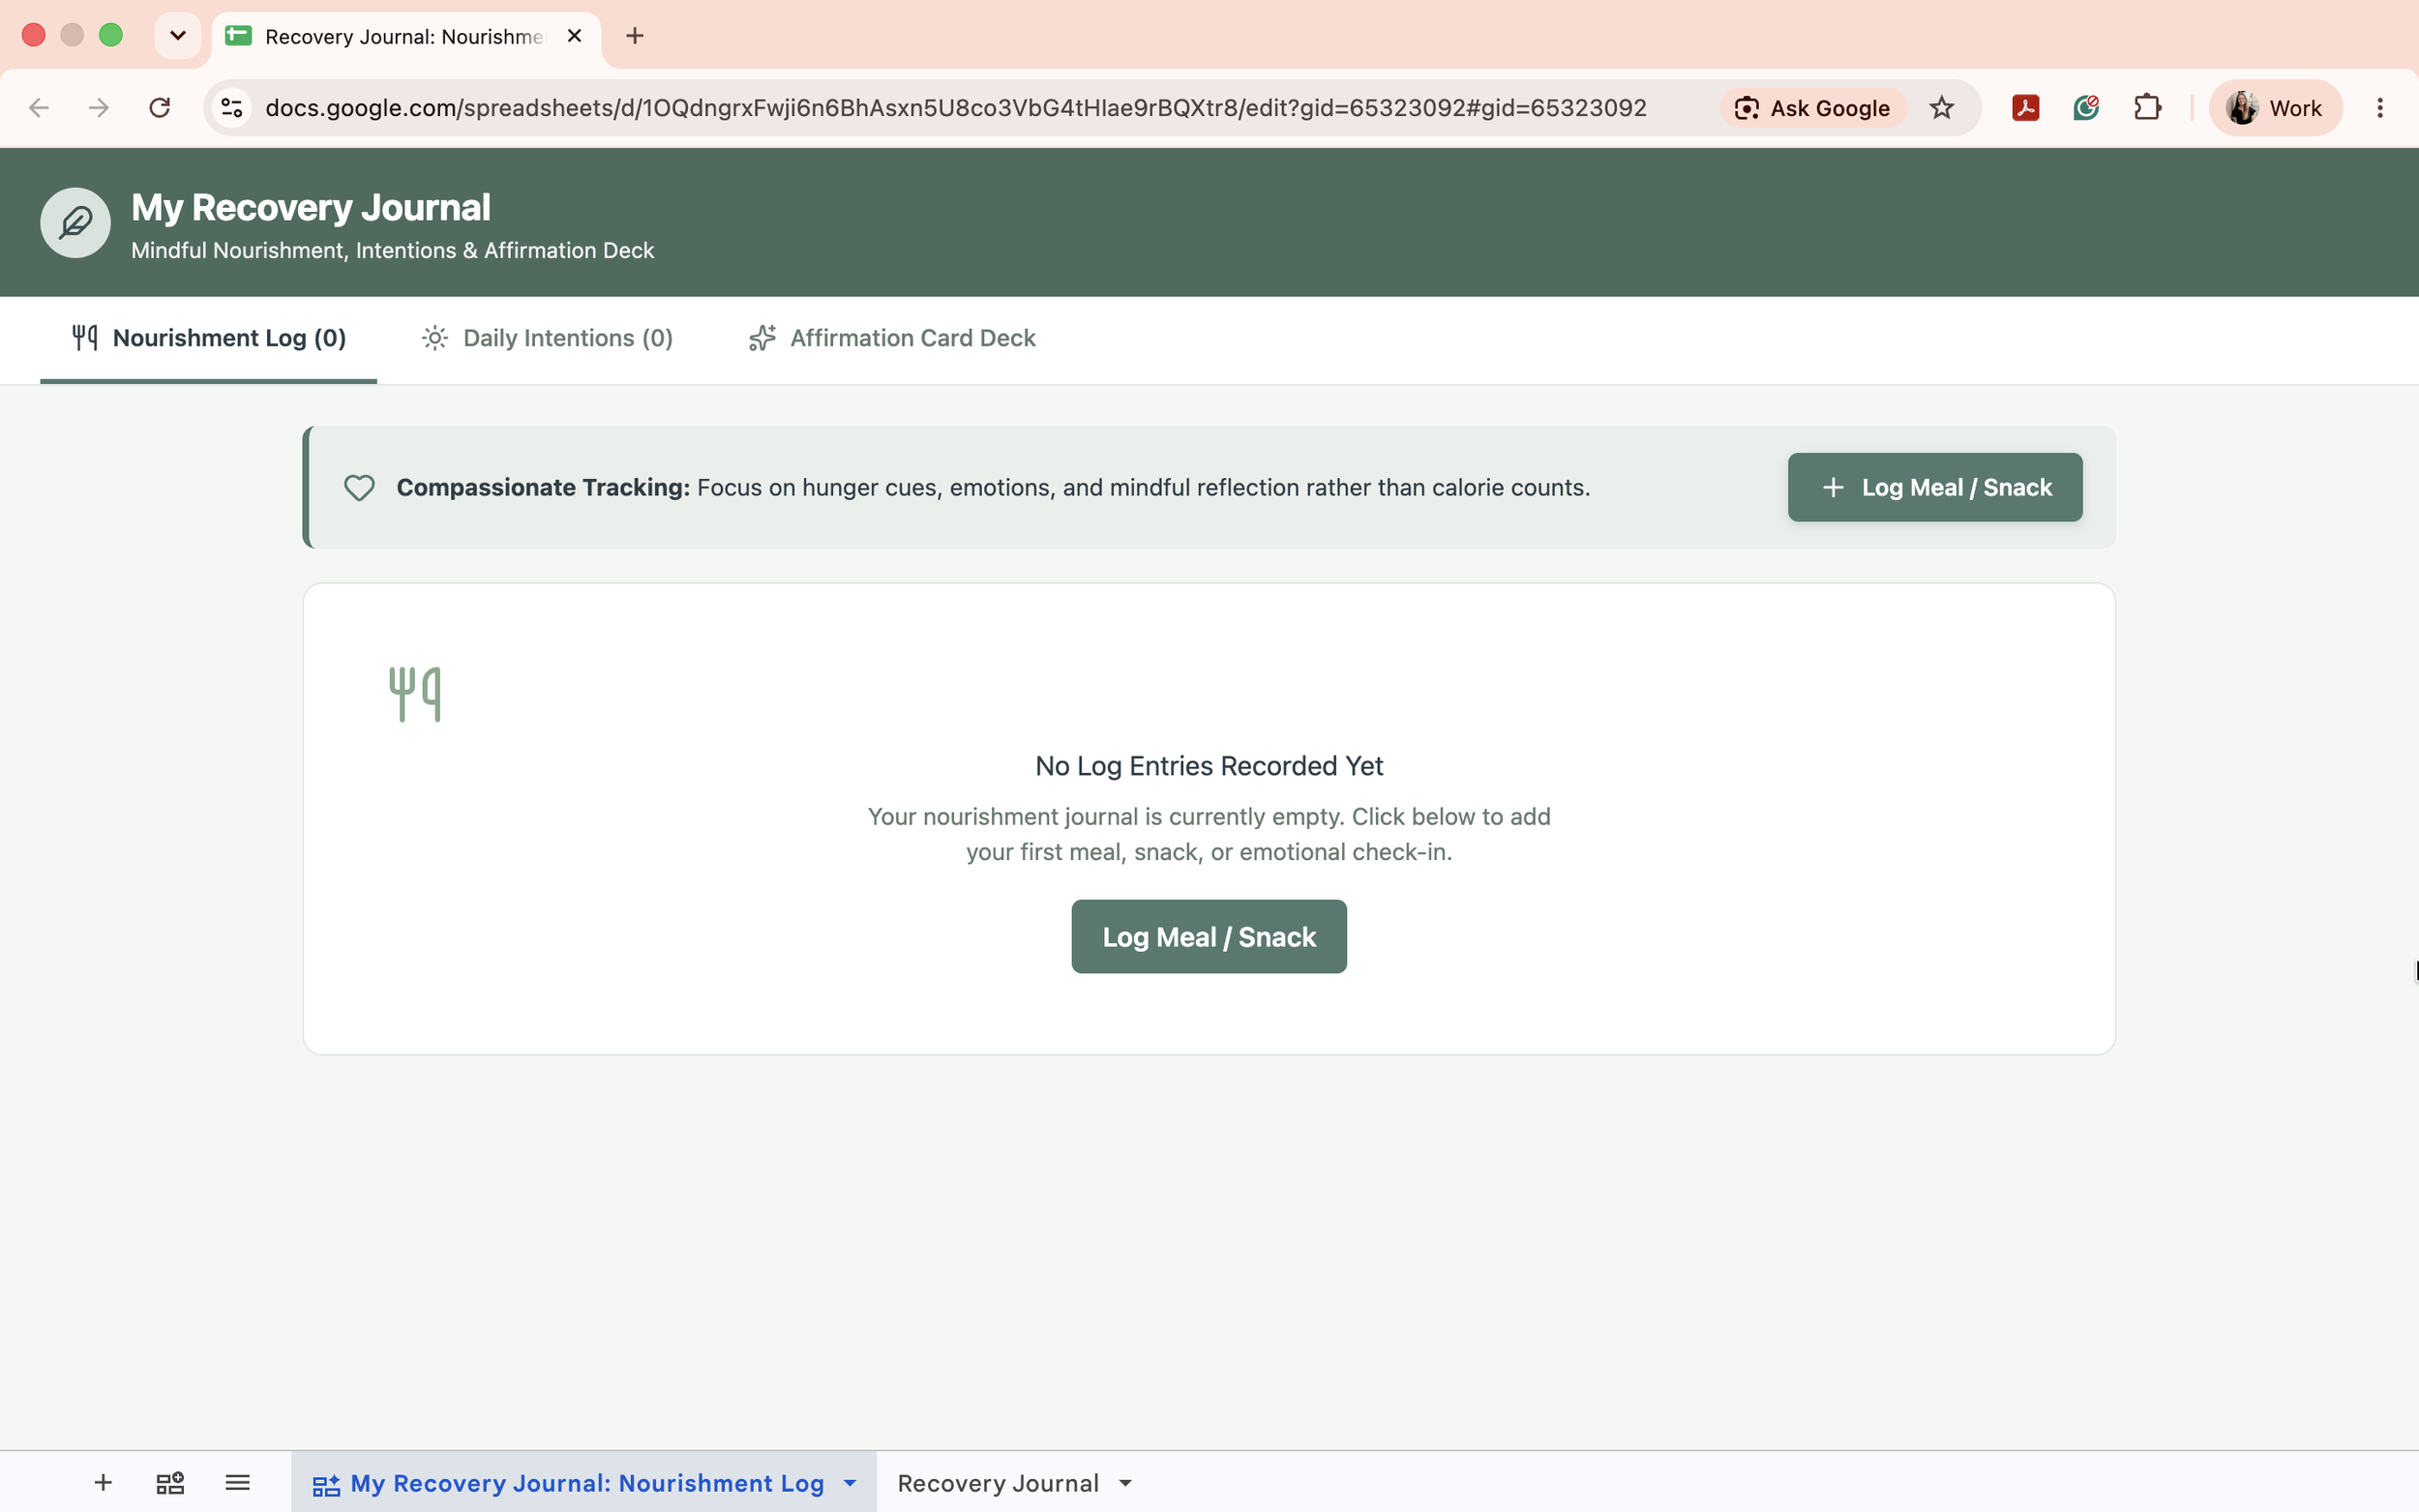Open the Extensions puzzle icon
The height and width of the screenshot is (1512, 2419).
click(2147, 108)
